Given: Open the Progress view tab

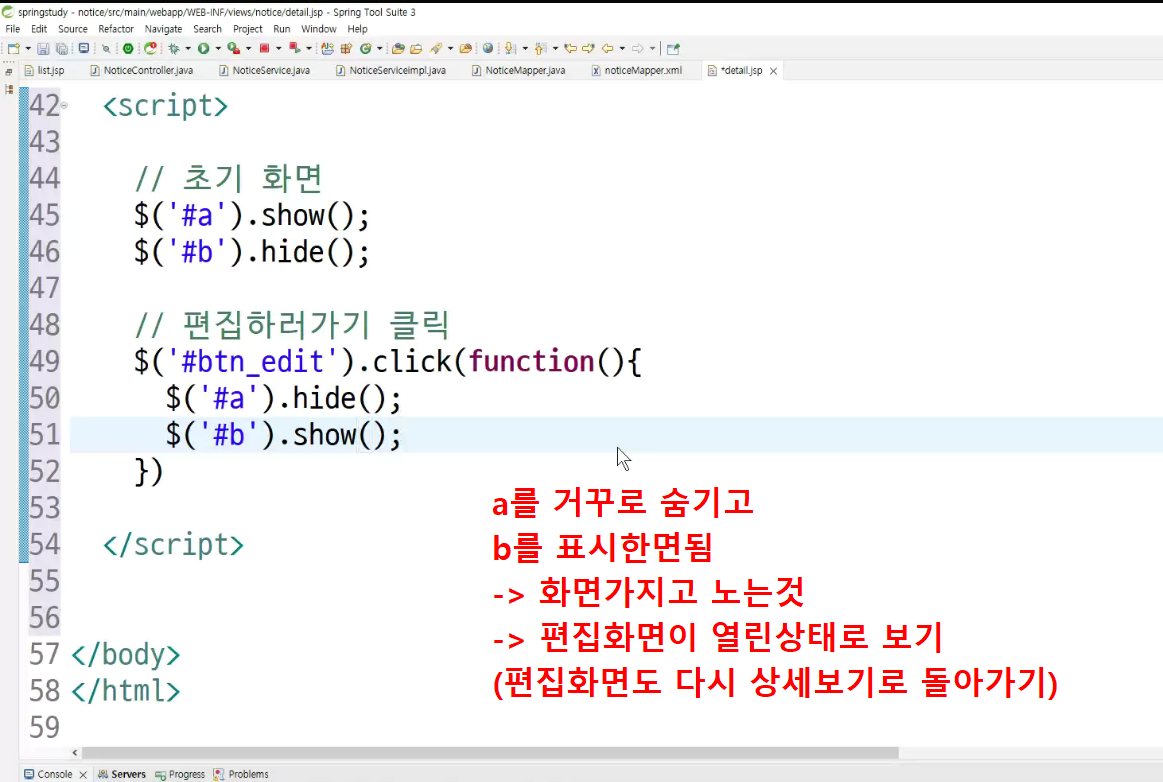Looking at the screenshot, I should [x=180, y=774].
